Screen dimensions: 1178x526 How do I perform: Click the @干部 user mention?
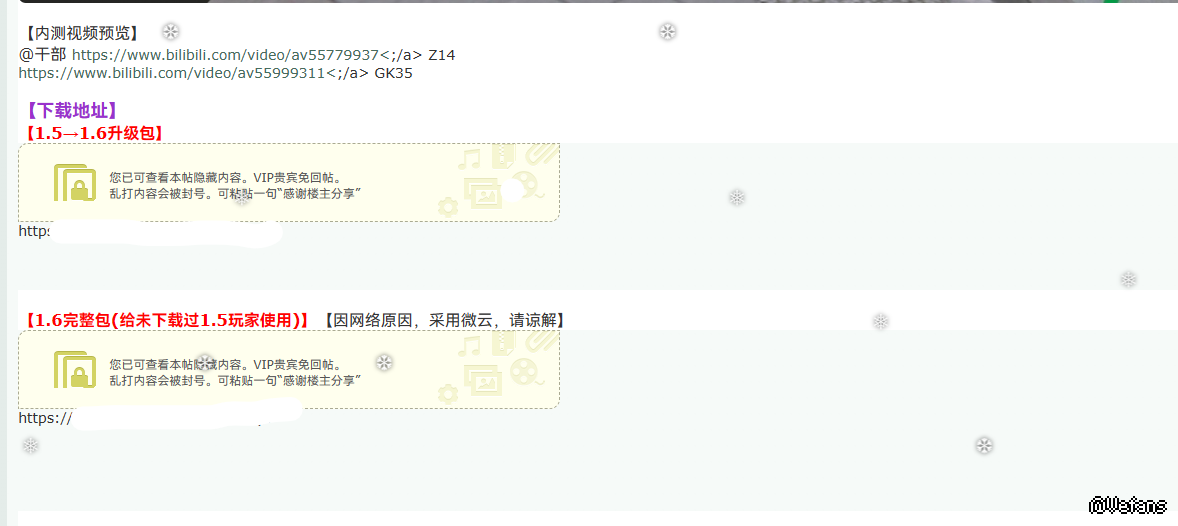click(43, 55)
